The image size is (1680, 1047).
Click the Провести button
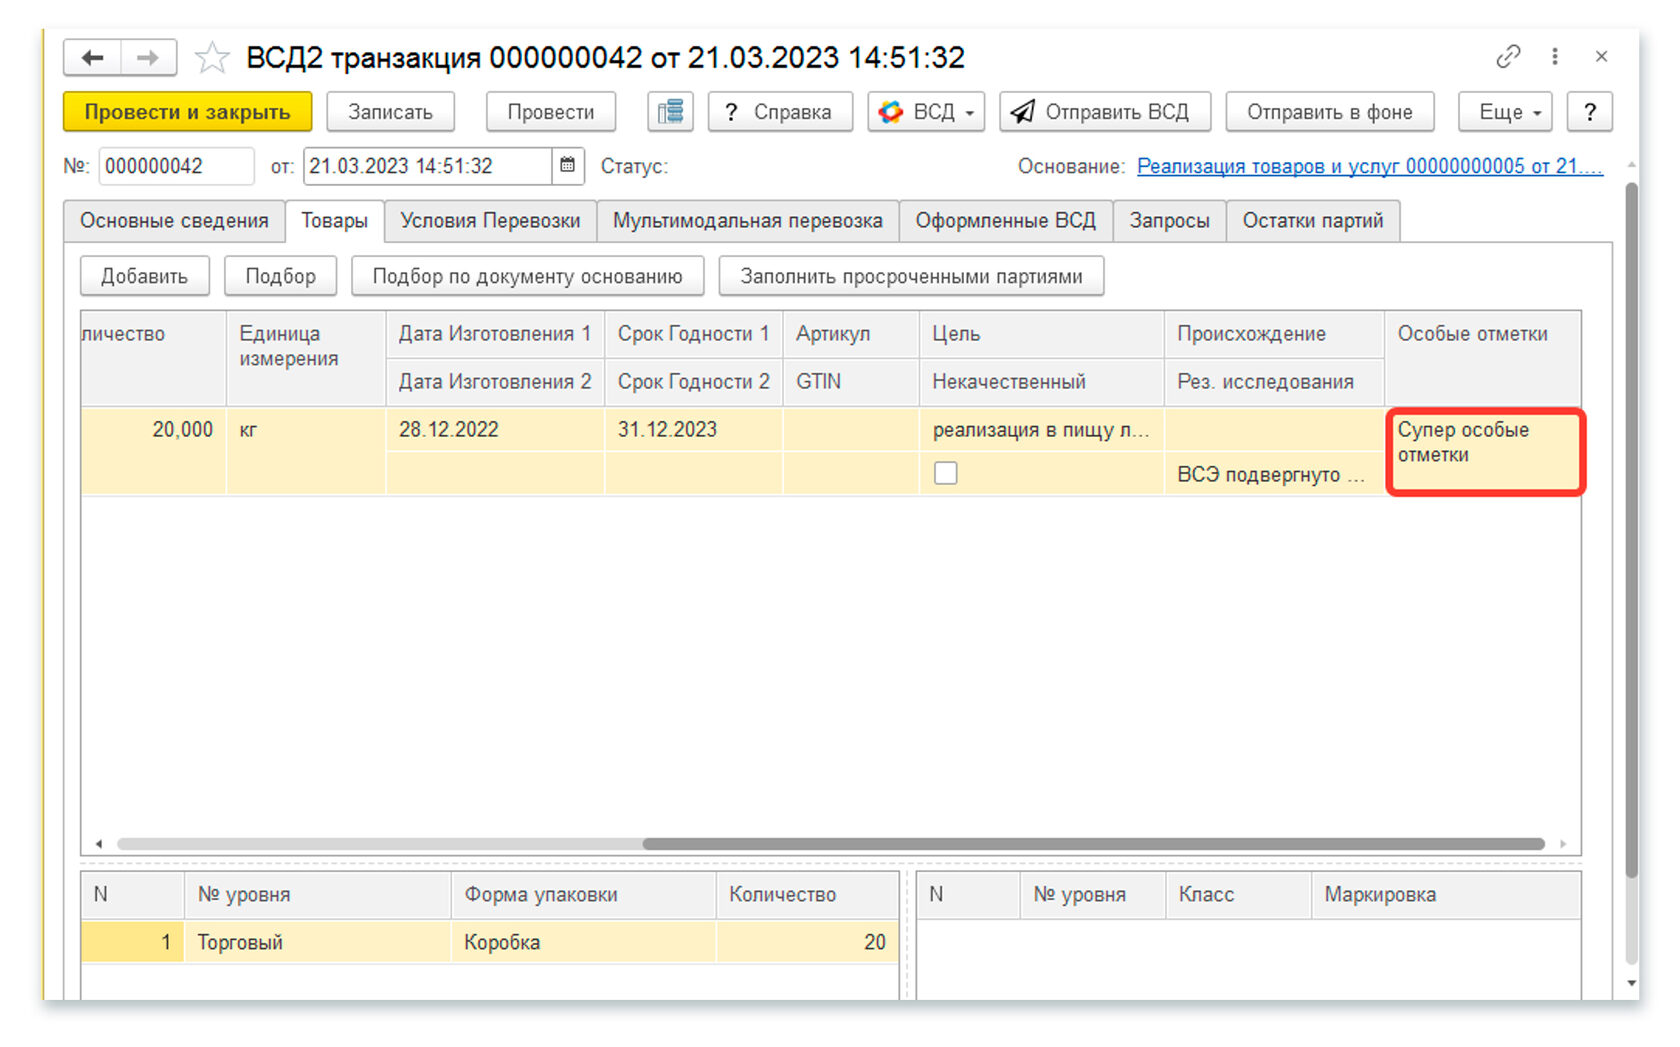pos(550,112)
